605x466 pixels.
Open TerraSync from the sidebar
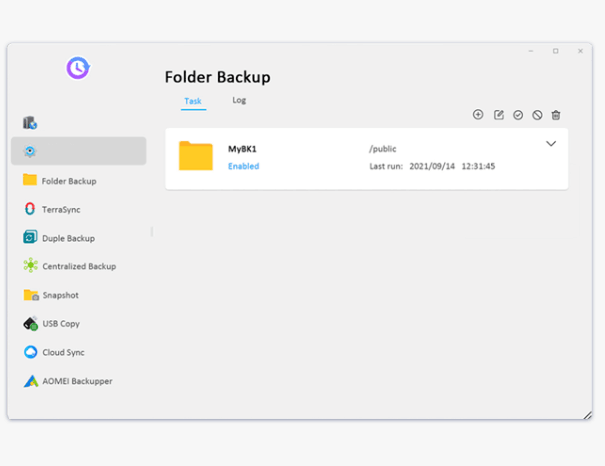[60, 210]
